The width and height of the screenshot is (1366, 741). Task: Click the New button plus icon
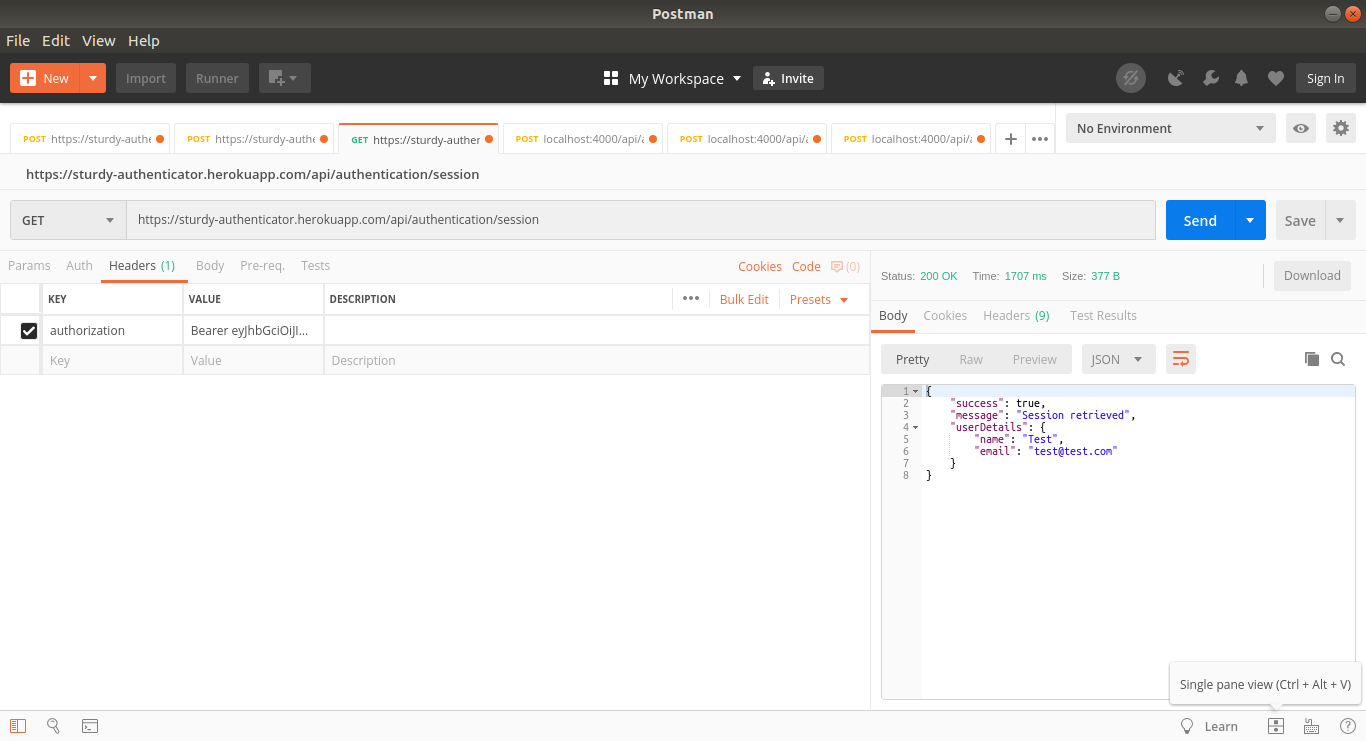(28, 78)
